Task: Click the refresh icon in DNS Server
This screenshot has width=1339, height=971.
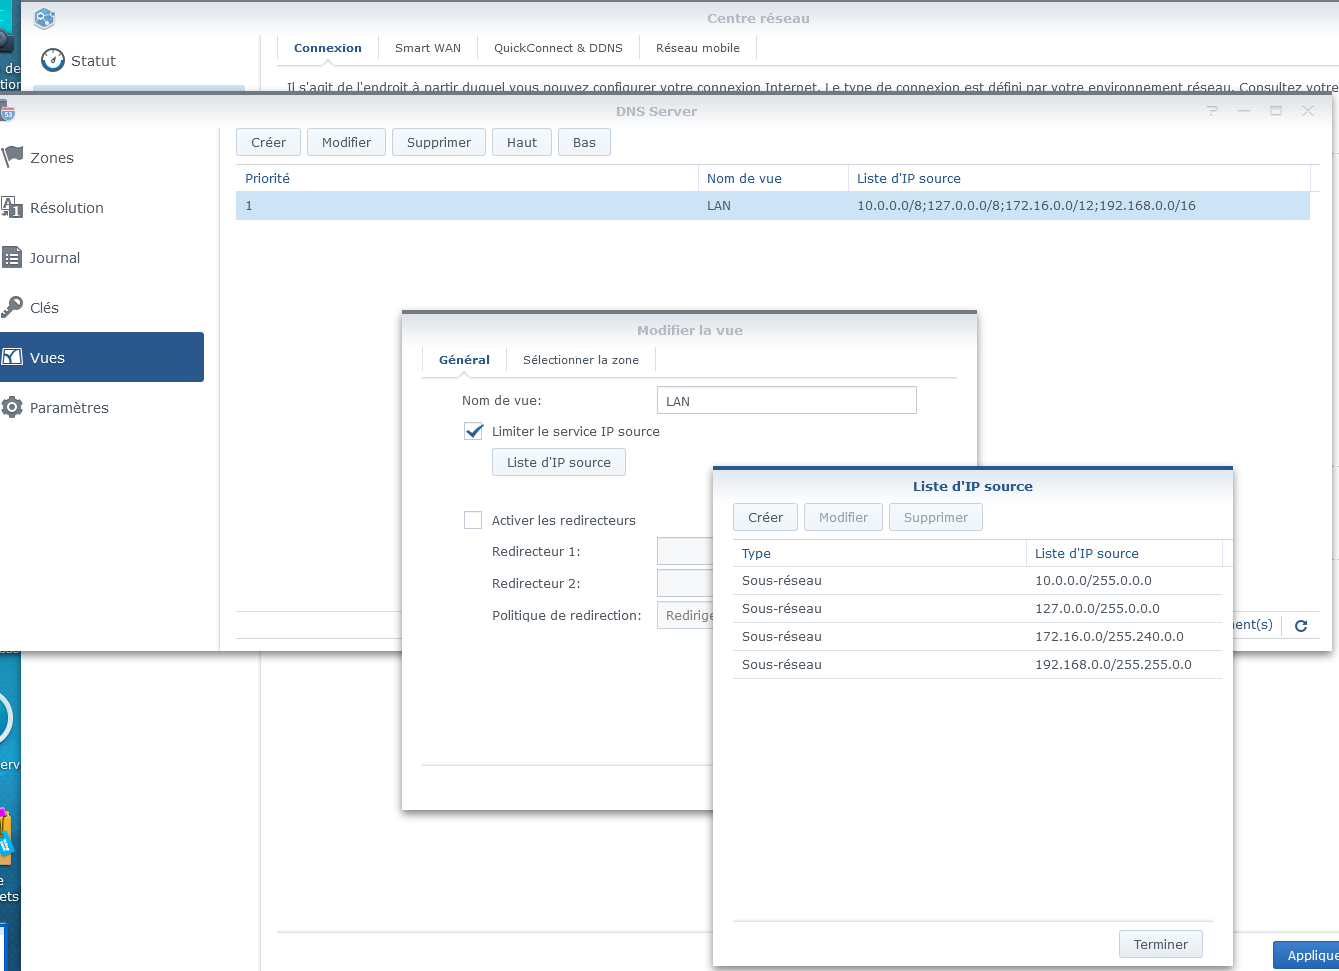Action: tap(1301, 626)
